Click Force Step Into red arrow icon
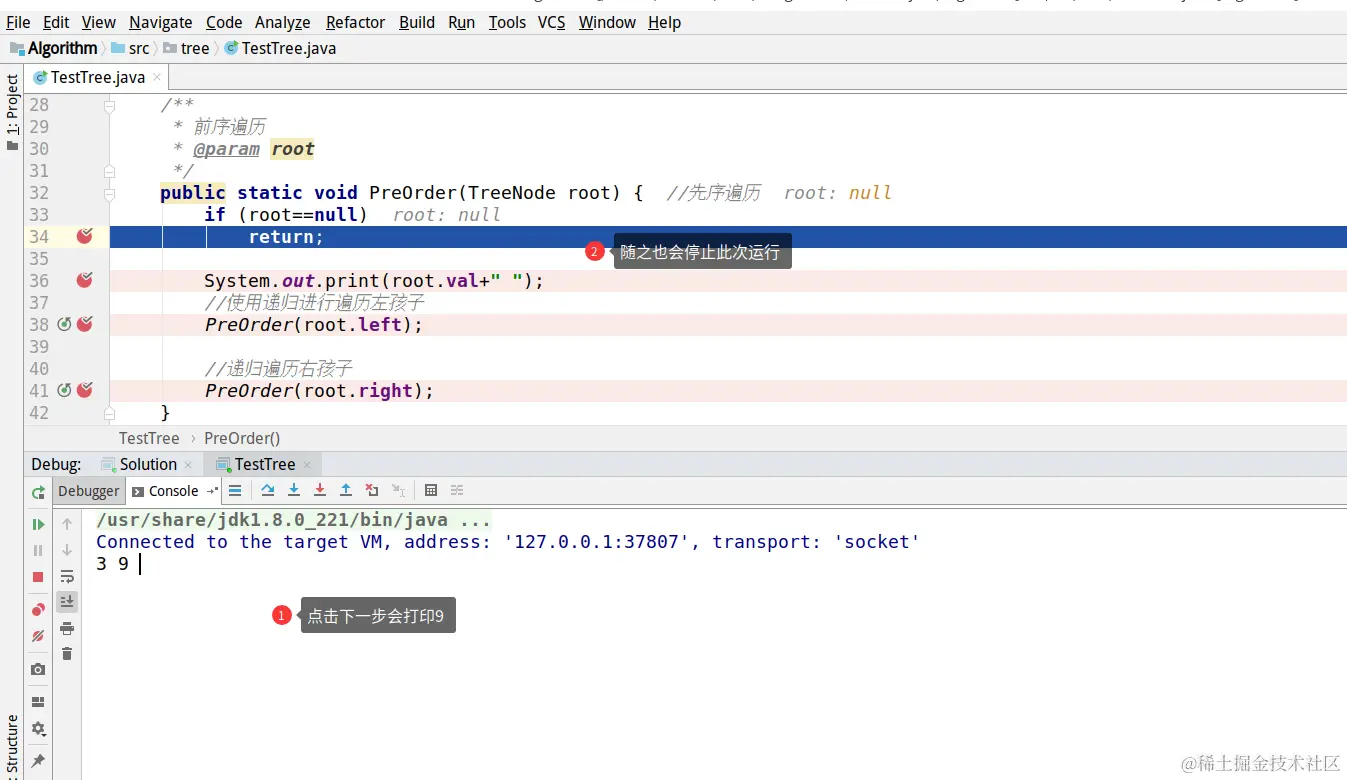 coord(320,490)
